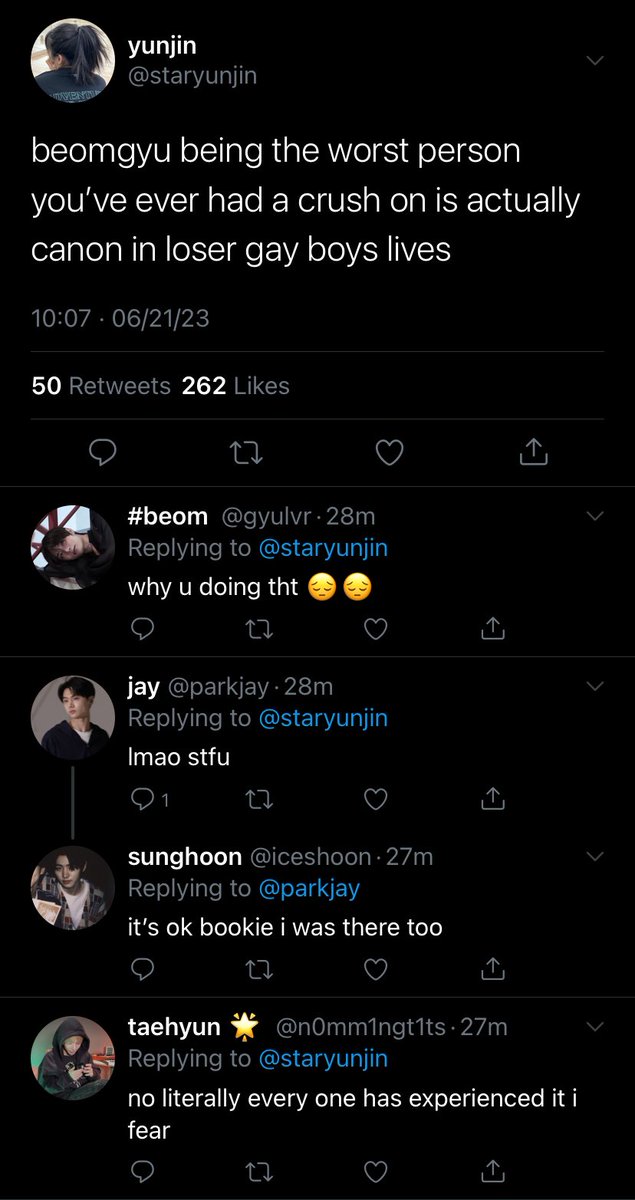Screen dimensions: 635x1200
Task: Open taehyun's profile avatar
Action: point(72,1056)
